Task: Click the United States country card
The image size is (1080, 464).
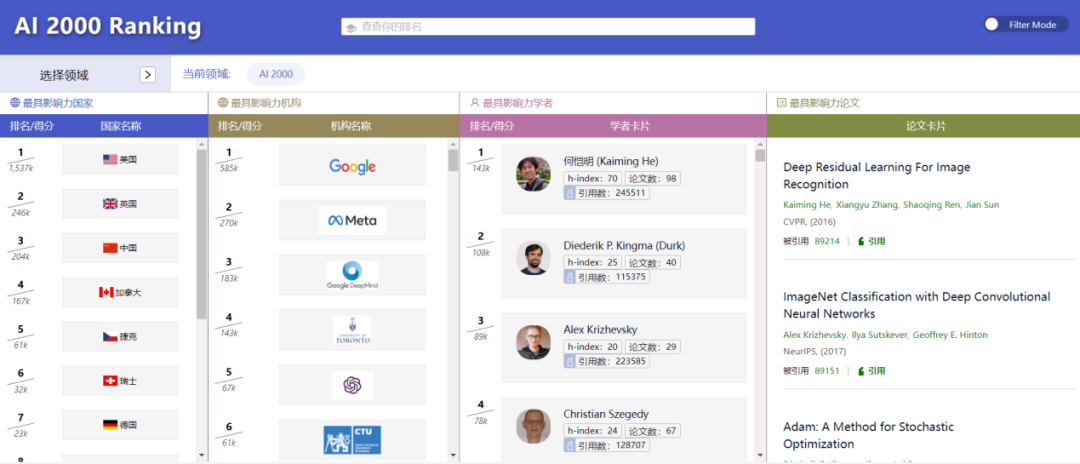Action: [120, 159]
